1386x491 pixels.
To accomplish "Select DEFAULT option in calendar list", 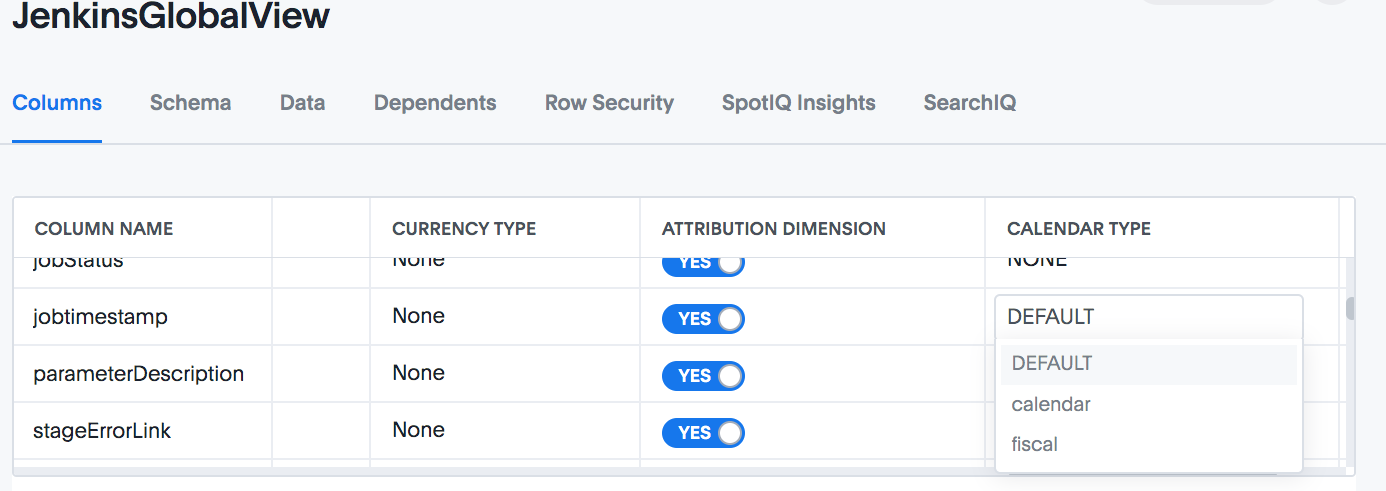I will point(1149,364).
